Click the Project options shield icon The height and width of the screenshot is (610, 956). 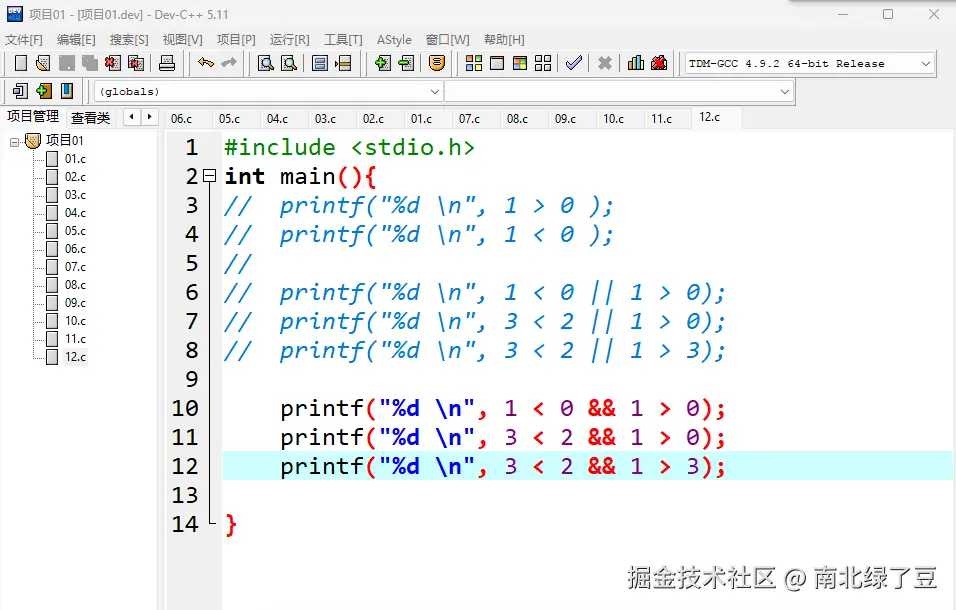pos(437,63)
